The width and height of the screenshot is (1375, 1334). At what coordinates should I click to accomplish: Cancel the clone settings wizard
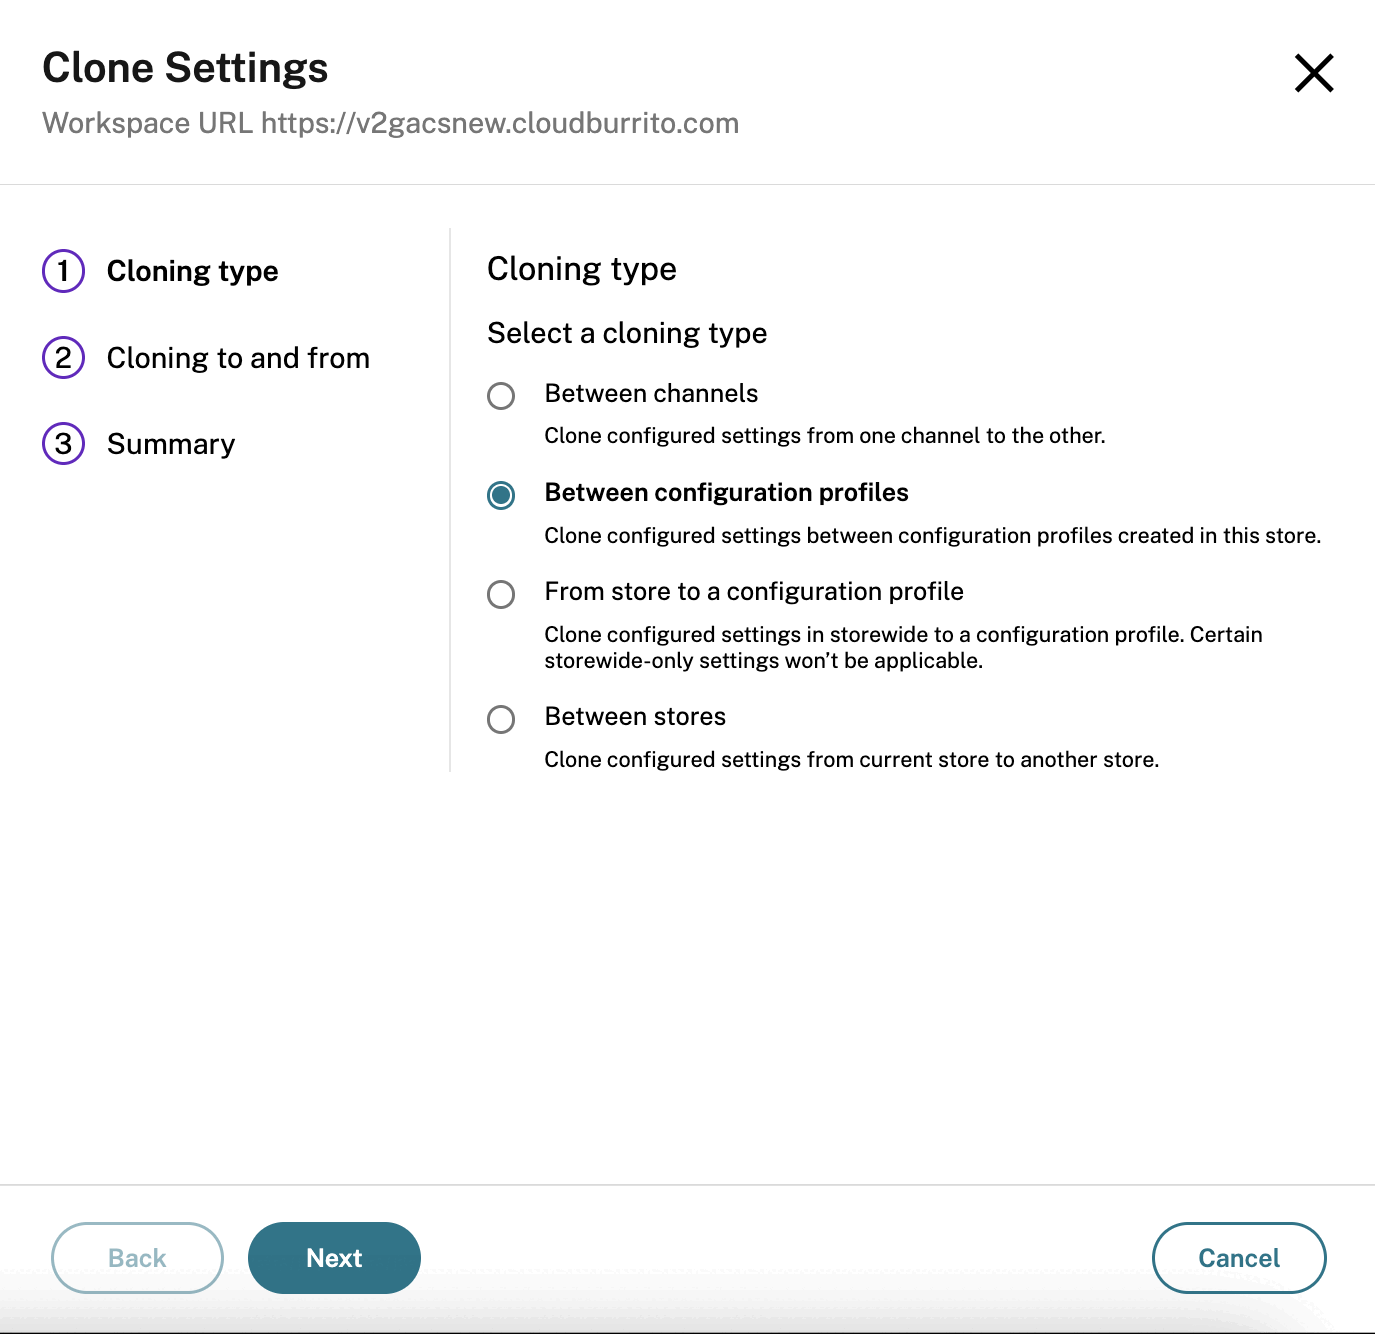click(x=1239, y=1258)
